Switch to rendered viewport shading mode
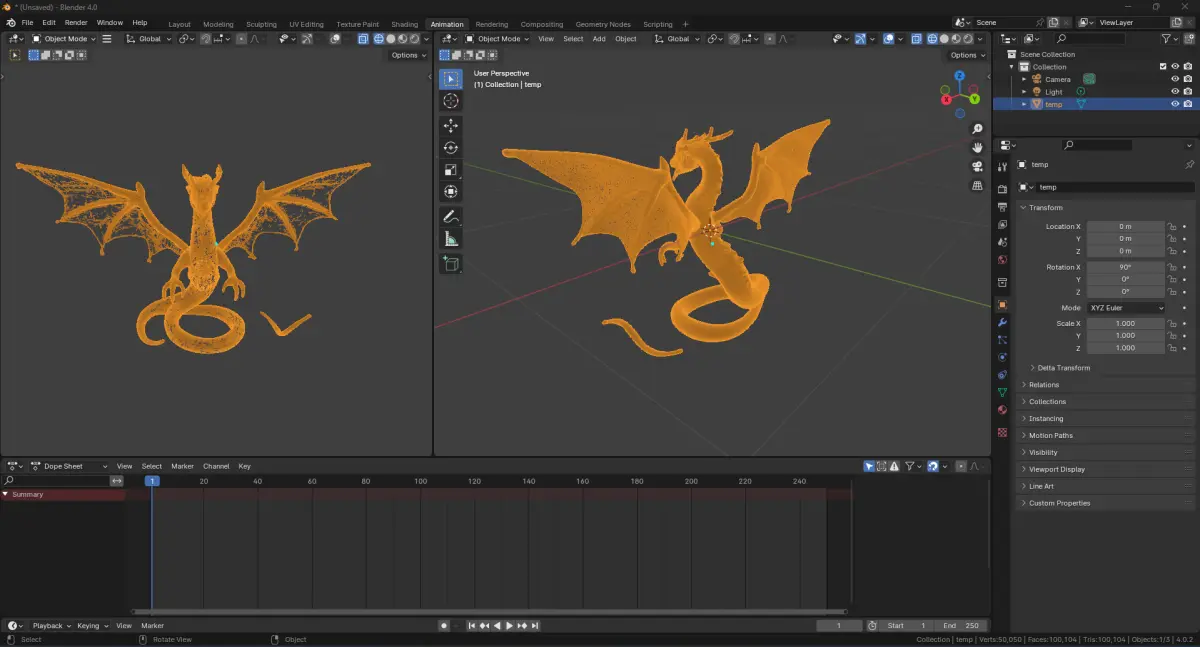The image size is (1200, 647). [969, 39]
